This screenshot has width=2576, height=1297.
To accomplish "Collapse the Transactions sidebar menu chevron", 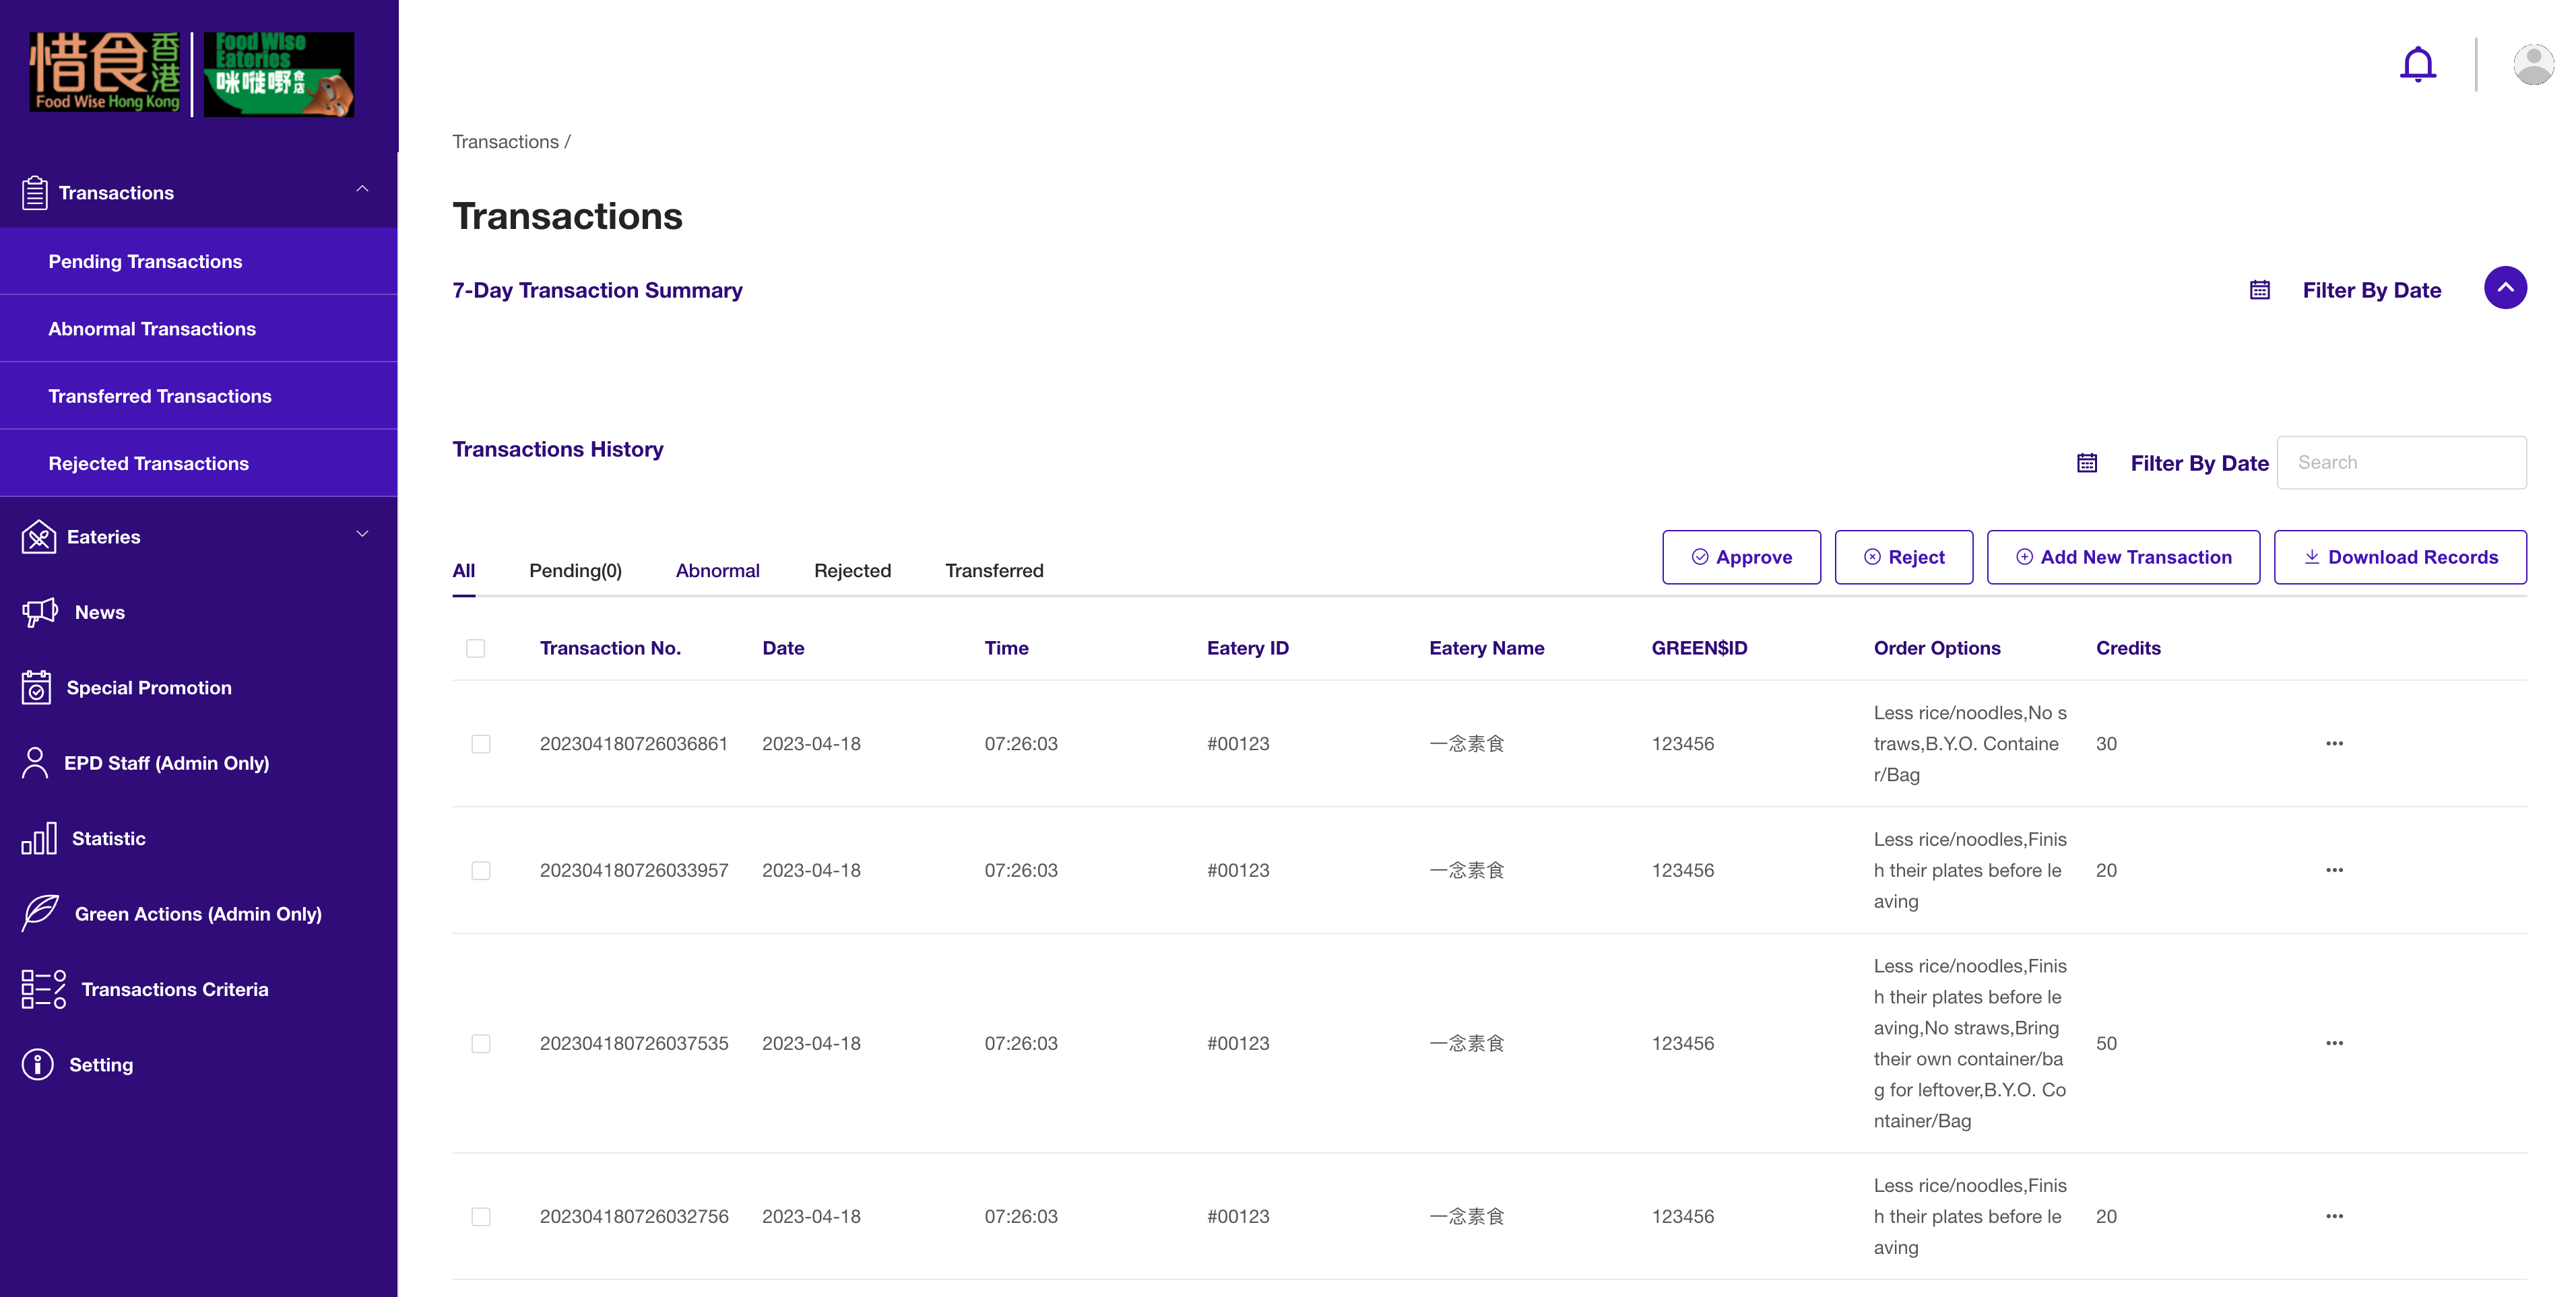I will (x=362, y=190).
